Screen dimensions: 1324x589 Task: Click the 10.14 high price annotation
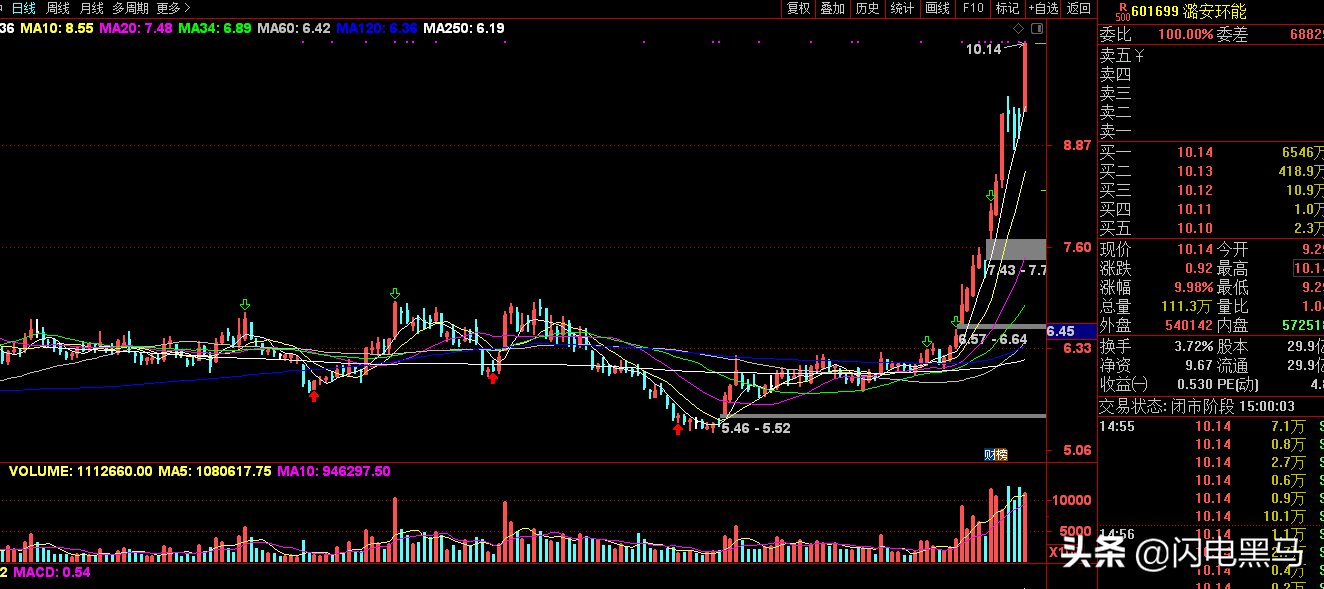click(x=984, y=48)
